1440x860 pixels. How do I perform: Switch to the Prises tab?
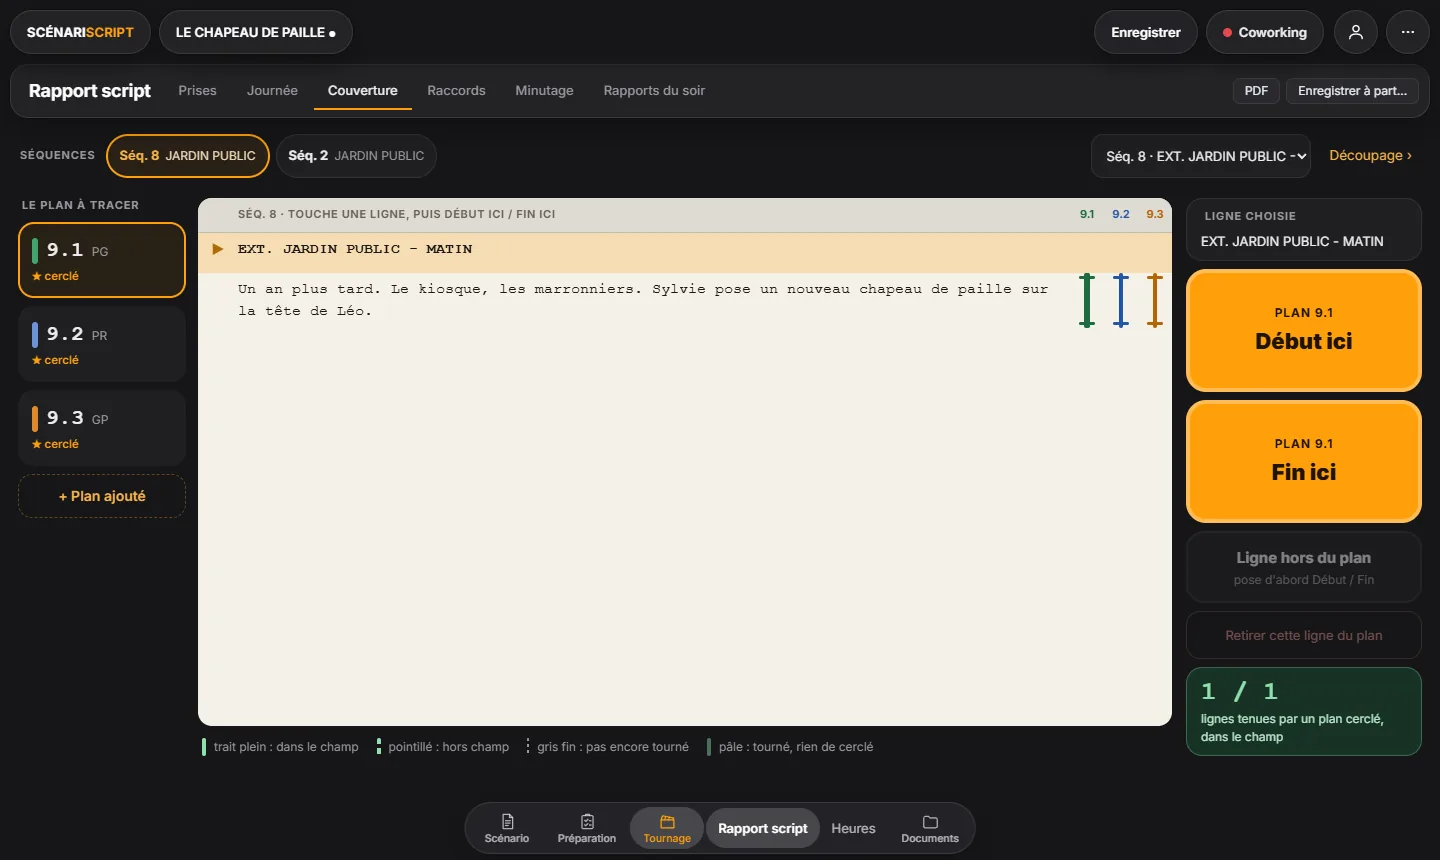[197, 91]
